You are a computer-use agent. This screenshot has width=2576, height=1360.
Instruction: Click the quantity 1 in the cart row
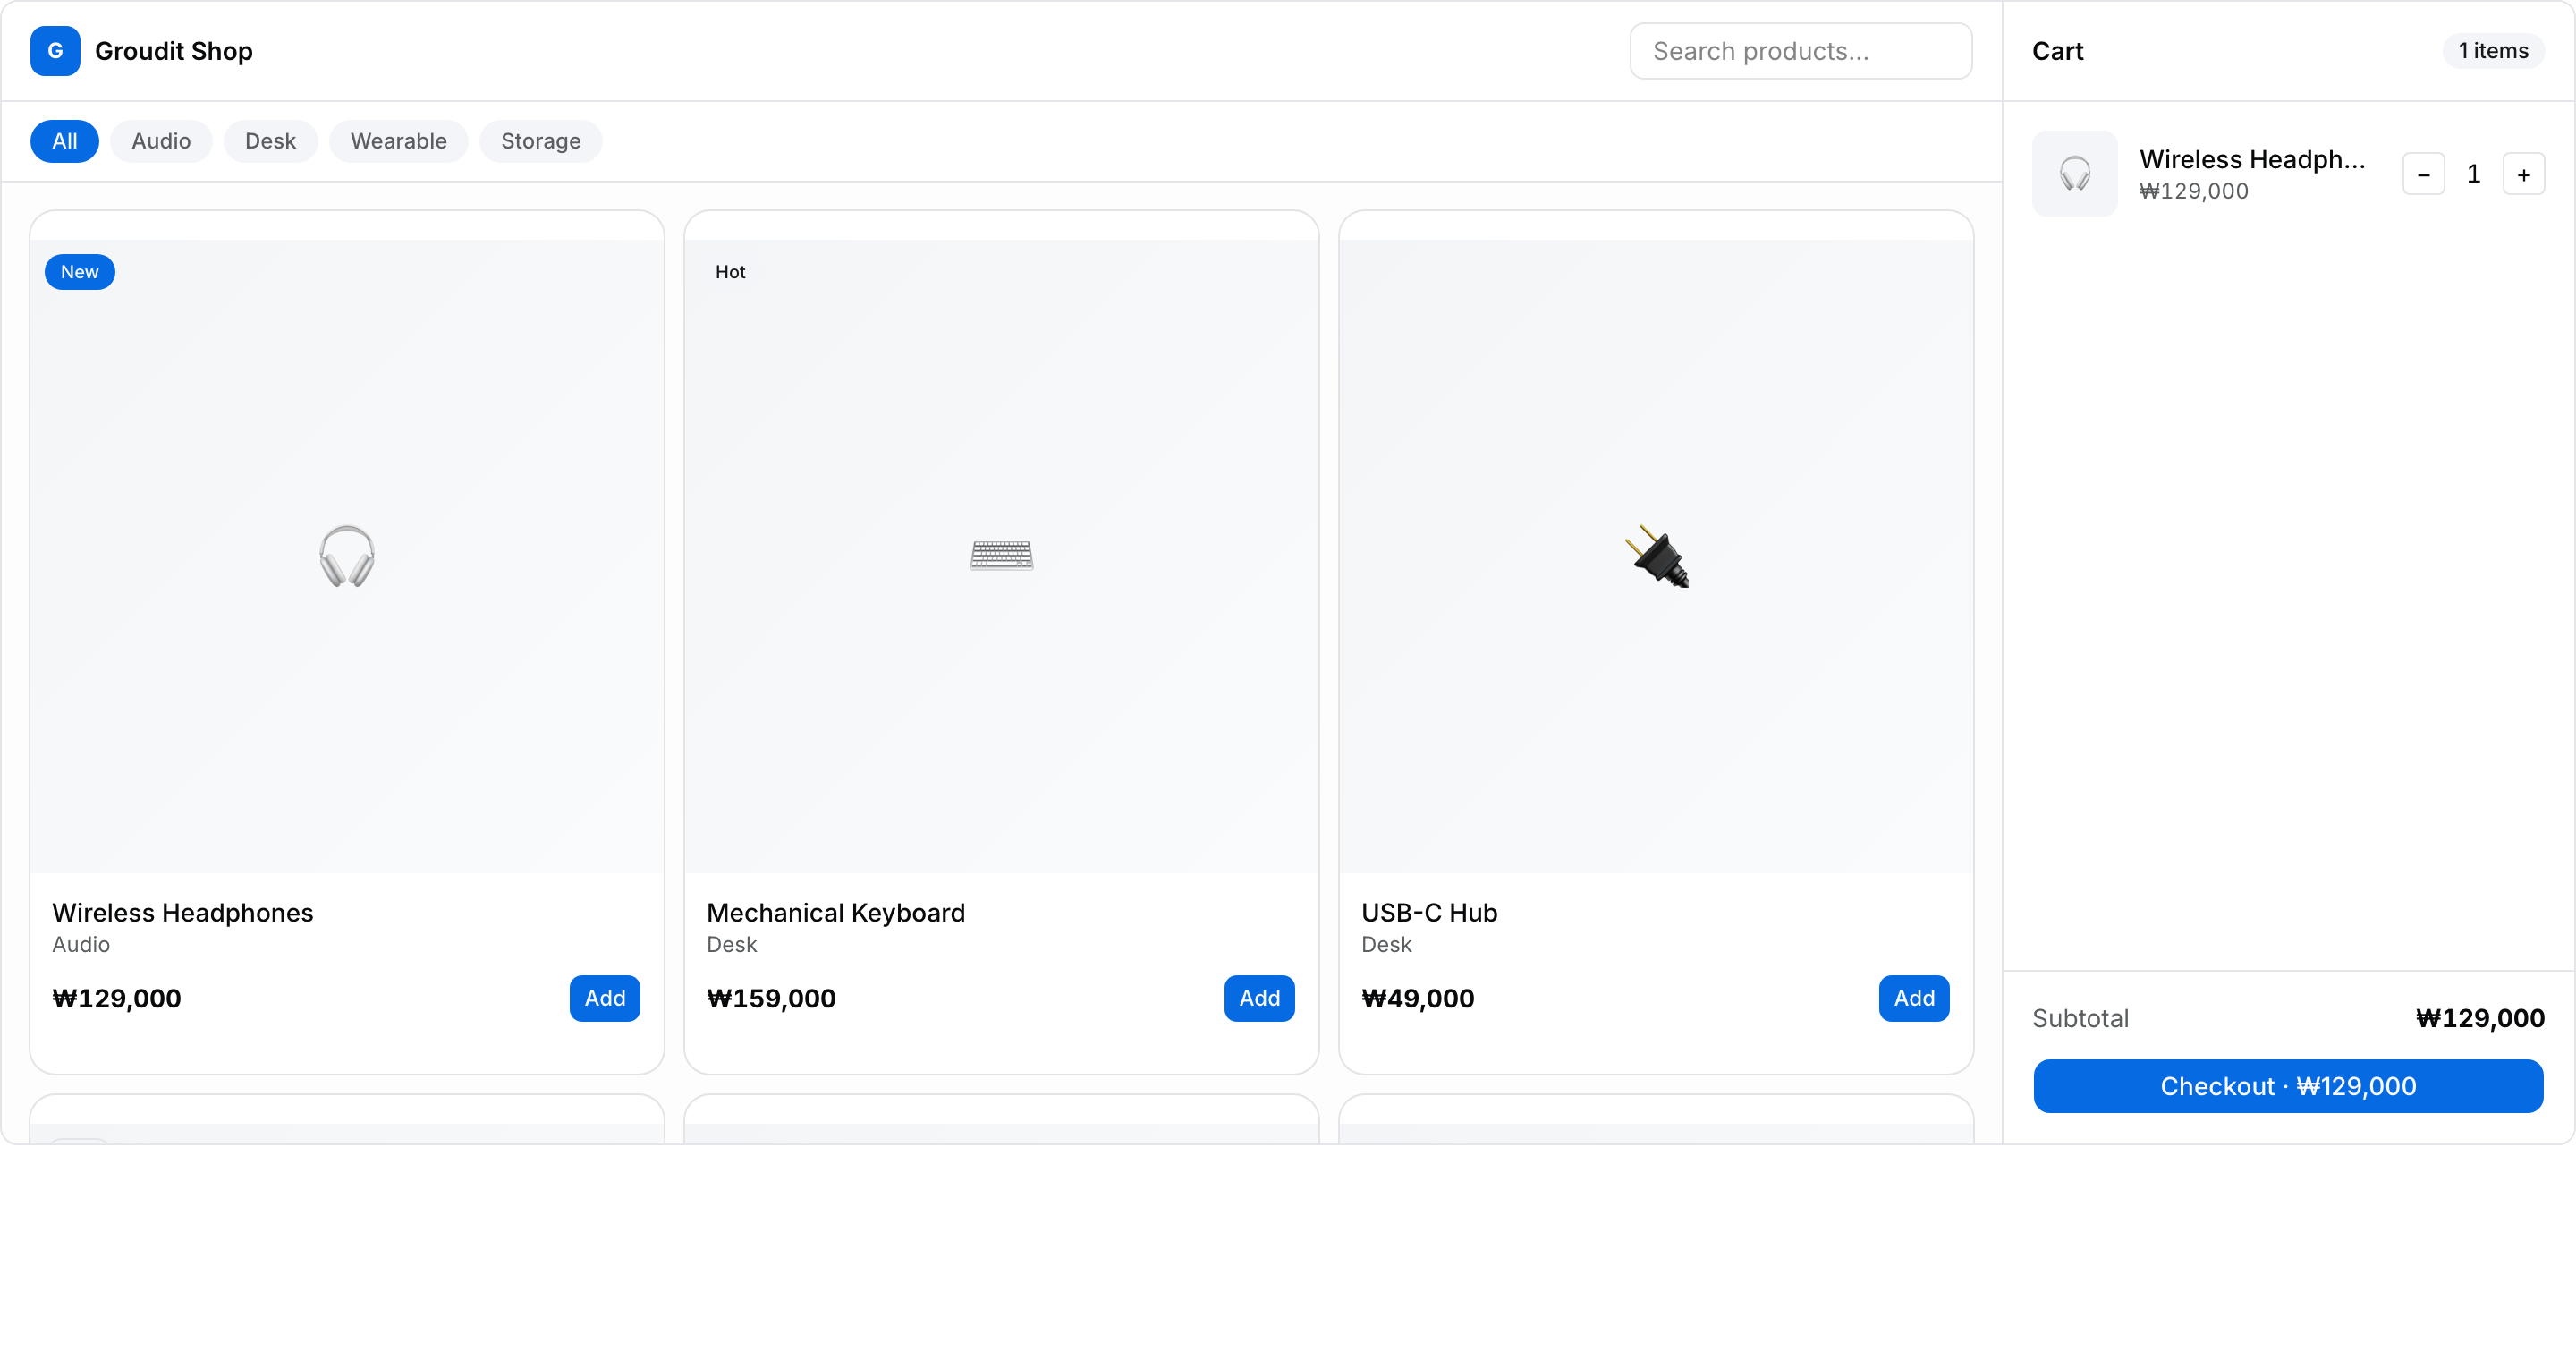pyautogui.click(x=2473, y=174)
